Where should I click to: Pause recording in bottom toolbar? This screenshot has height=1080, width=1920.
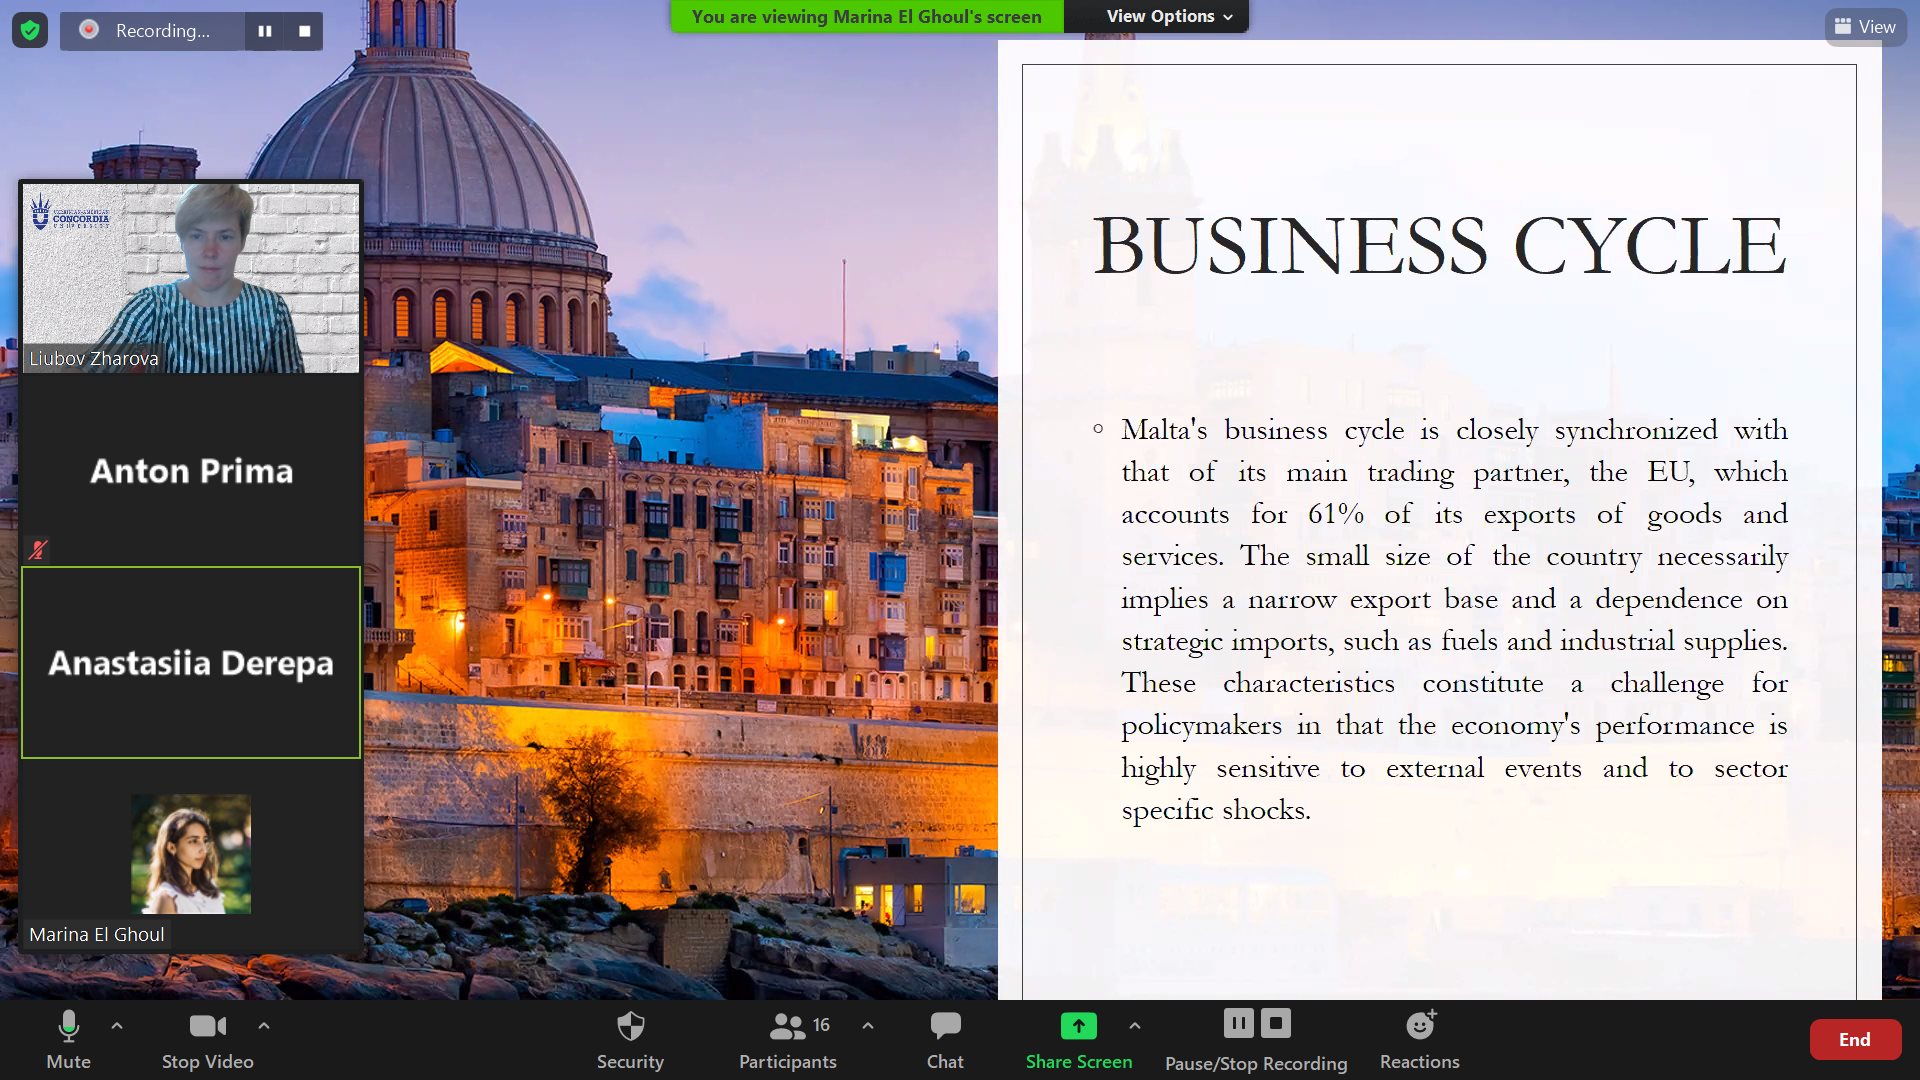(x=1238, y=1023)
